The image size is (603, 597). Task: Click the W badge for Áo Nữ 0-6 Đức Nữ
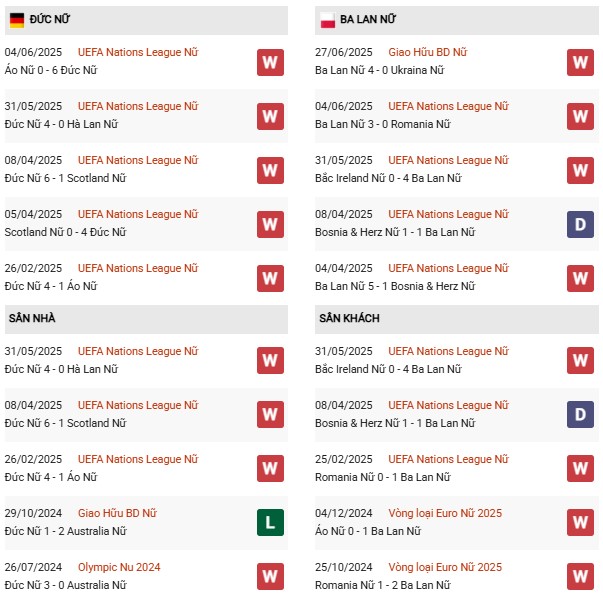click(x=270, y=62)
